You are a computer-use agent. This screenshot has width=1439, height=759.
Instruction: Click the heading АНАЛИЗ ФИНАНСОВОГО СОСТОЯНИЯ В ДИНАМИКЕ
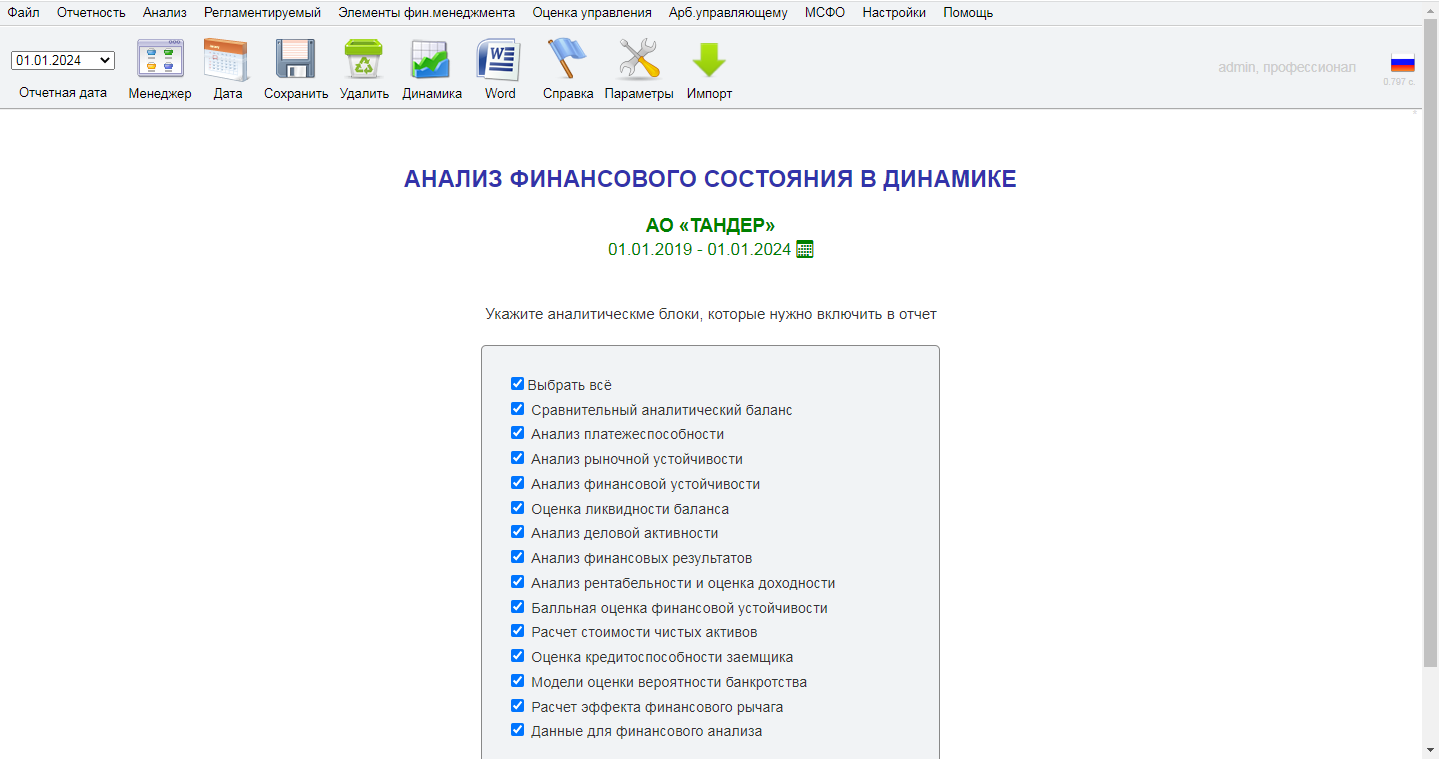(x=710, y=179)
